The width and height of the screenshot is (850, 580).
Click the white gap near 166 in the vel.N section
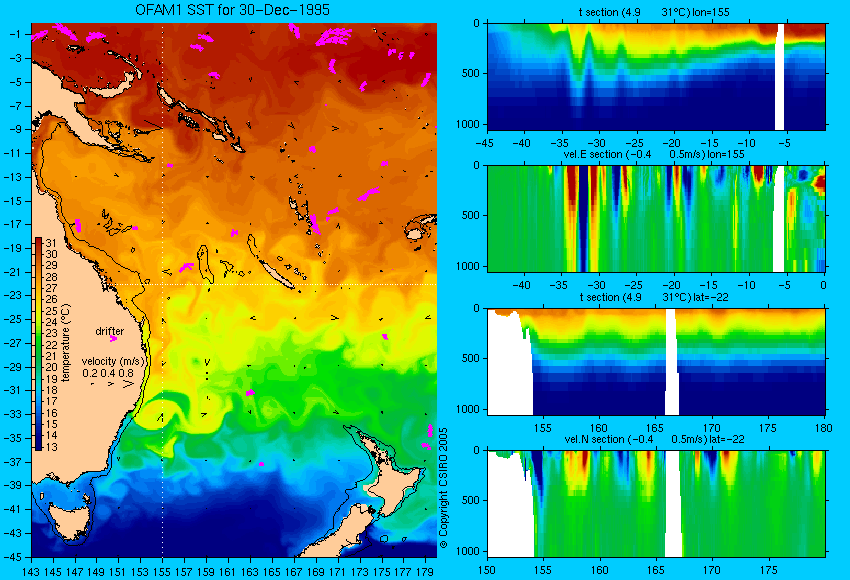pos(673,503)
